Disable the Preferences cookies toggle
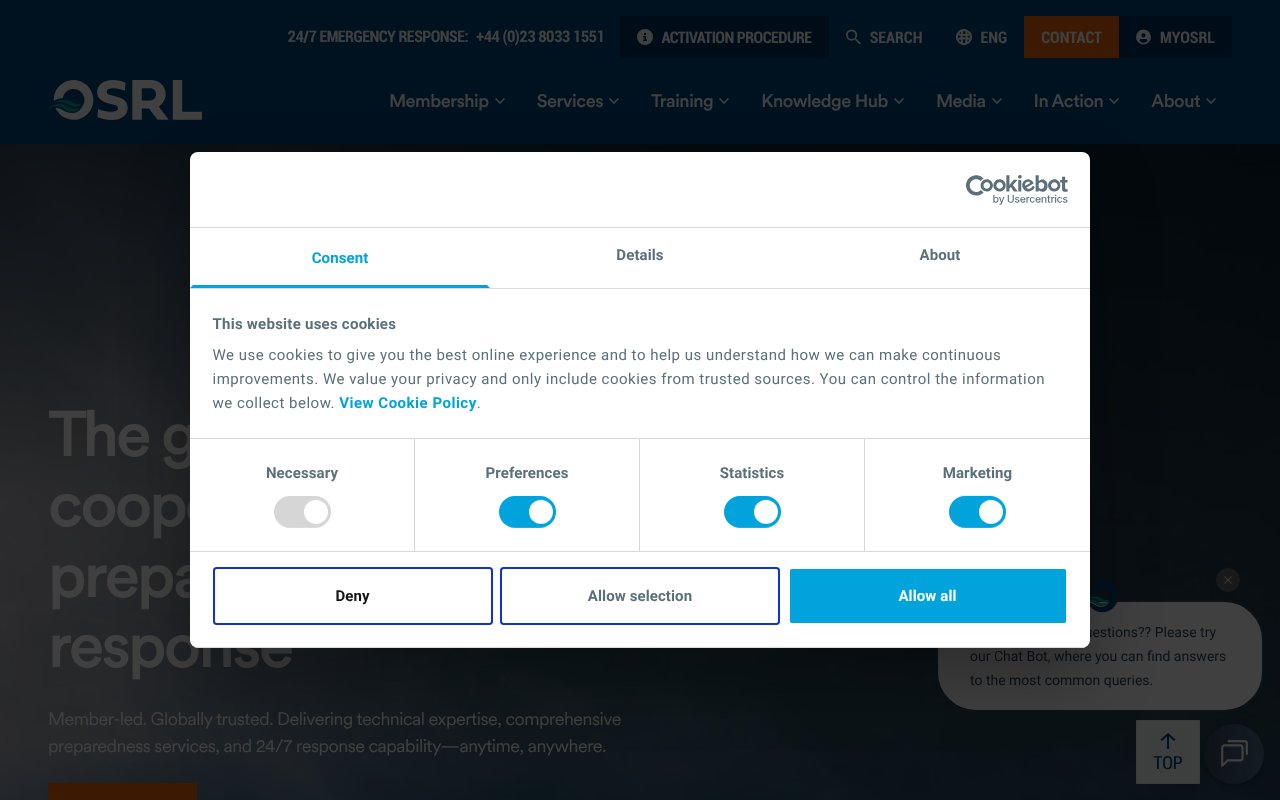Viewport: 1280px width, 800px height. (x=527, y=512)
